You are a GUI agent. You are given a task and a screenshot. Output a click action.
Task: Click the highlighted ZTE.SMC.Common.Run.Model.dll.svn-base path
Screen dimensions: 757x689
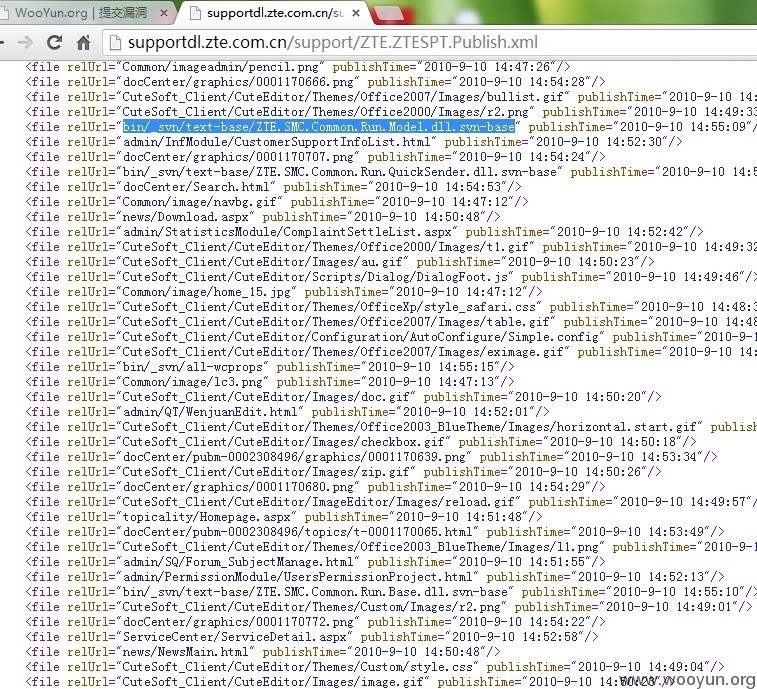319,127
